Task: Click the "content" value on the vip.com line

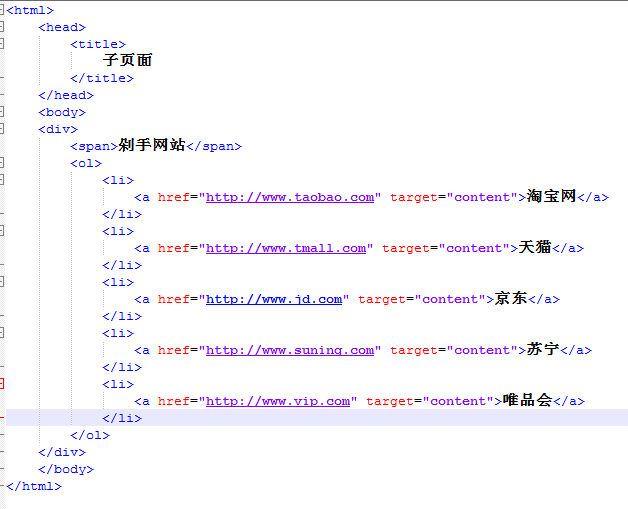Action: 459,401
